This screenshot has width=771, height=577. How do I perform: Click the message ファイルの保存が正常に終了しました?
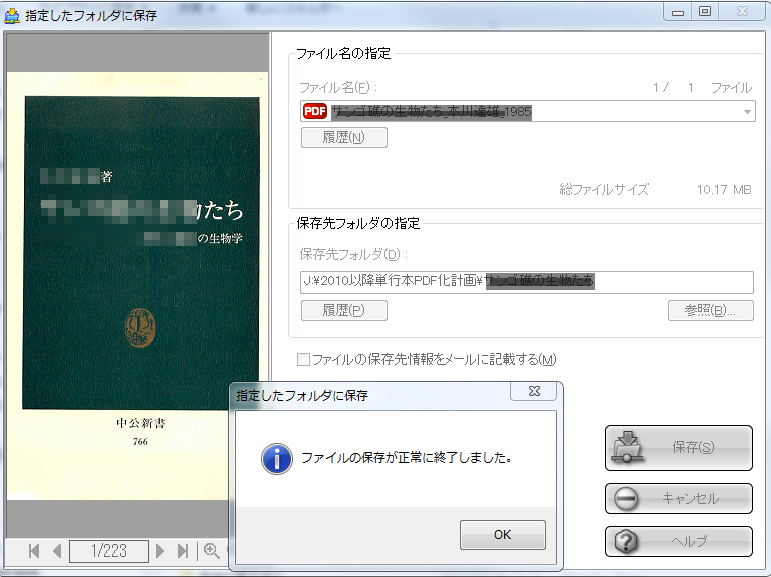click(x=406, y=458)
